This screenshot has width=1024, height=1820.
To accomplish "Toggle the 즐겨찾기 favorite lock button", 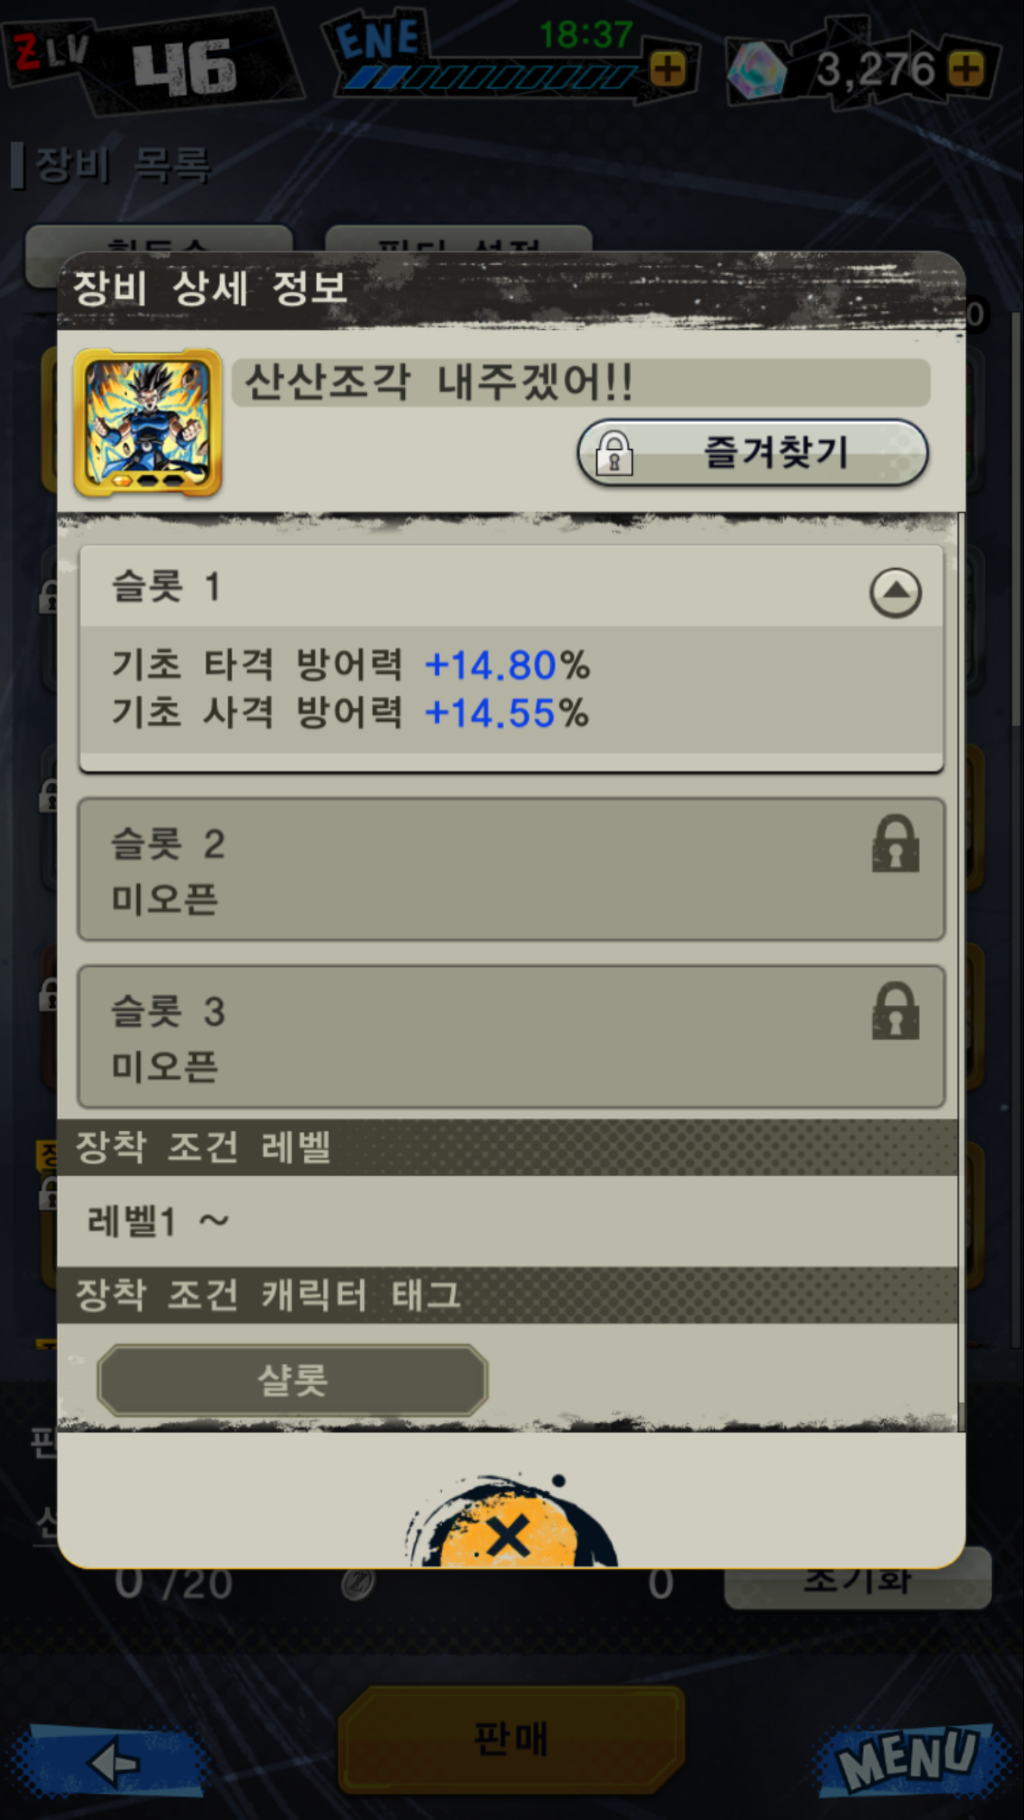I will [752, 453].
